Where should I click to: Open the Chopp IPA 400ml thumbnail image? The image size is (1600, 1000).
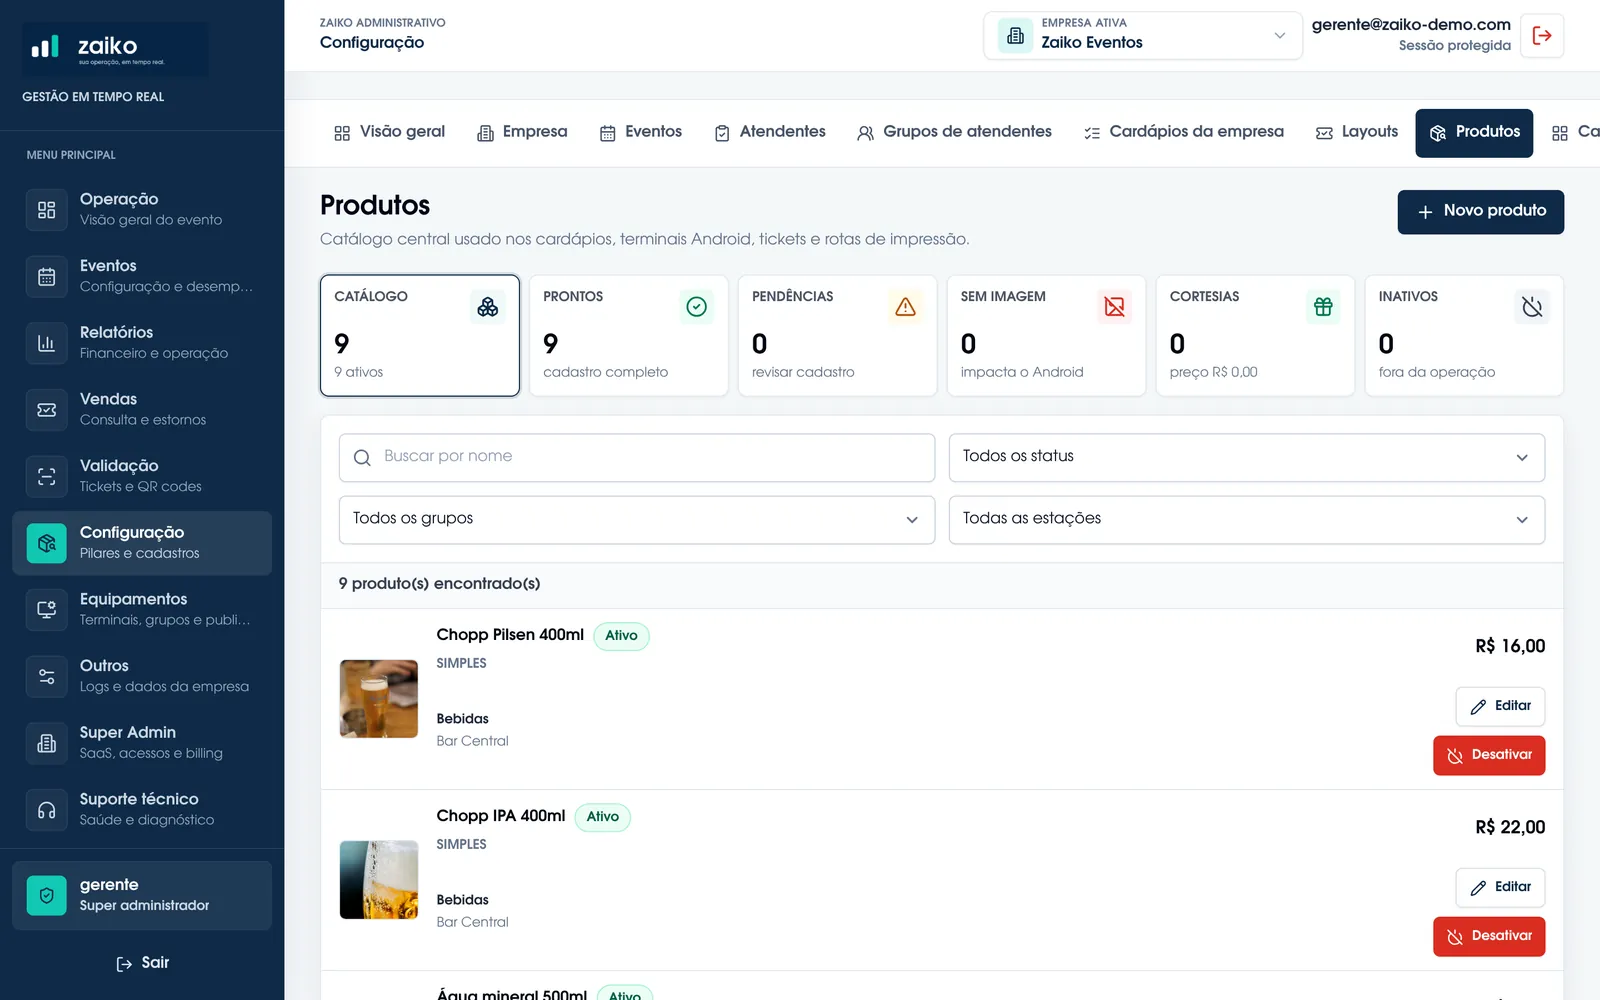pyautogui.click(x=379, y=880)
